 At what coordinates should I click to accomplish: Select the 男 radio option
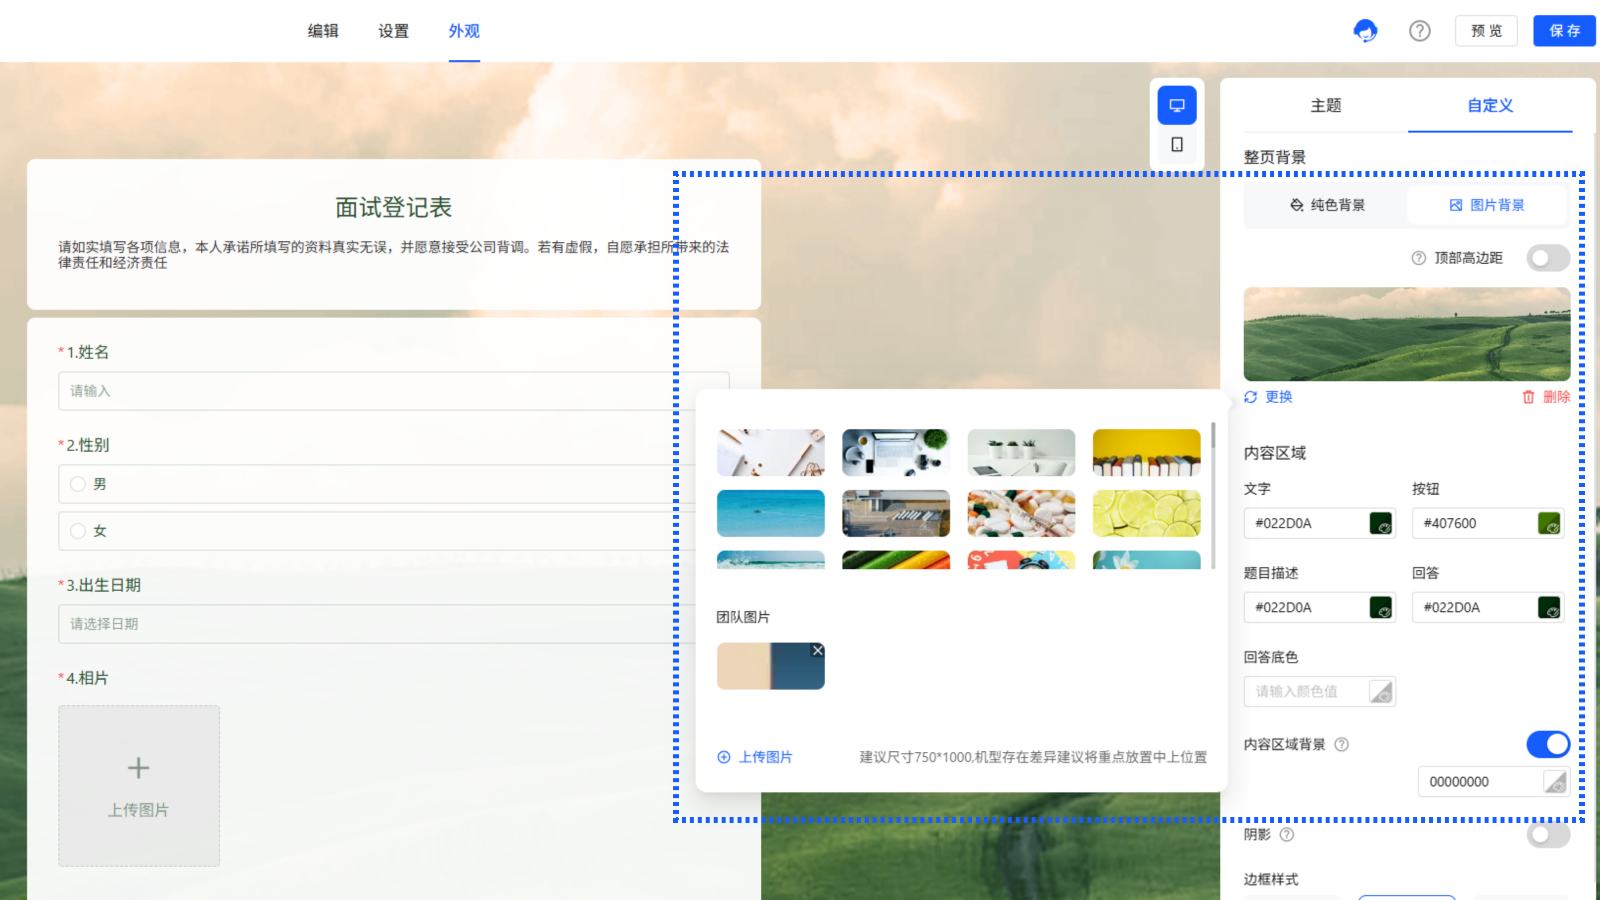78,484
